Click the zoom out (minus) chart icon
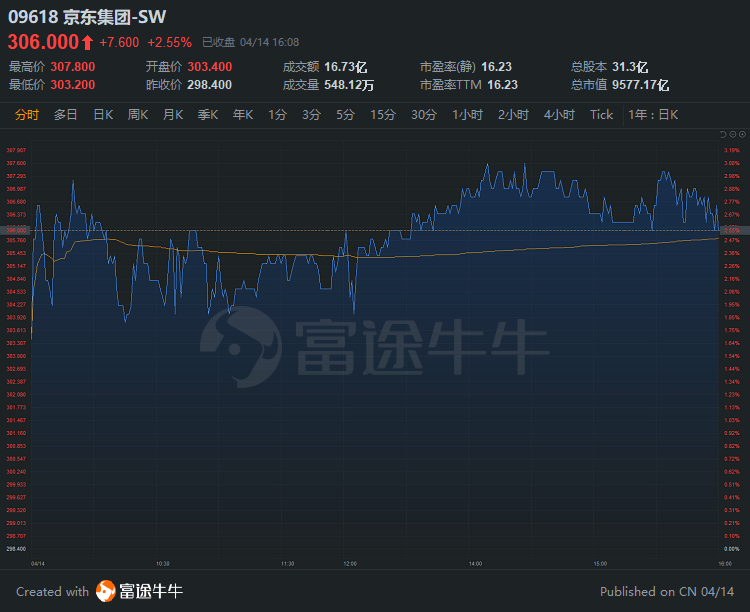The height and width of the screenshot is (612, 750). (x=733, y=134)
